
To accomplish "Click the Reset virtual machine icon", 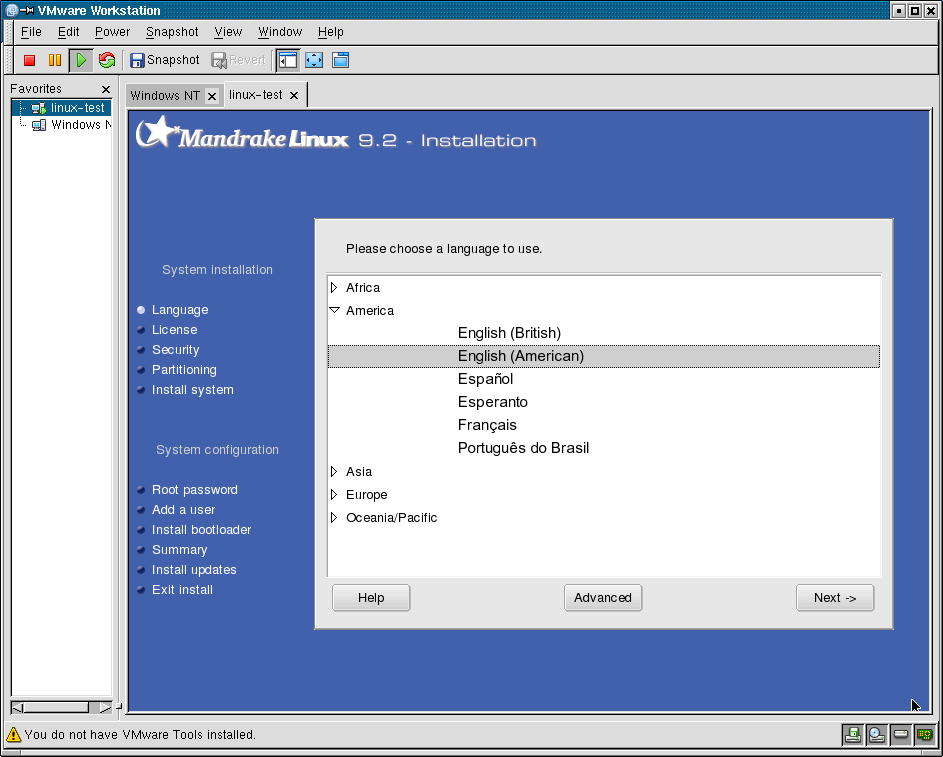I will click(x=107, y=60).
